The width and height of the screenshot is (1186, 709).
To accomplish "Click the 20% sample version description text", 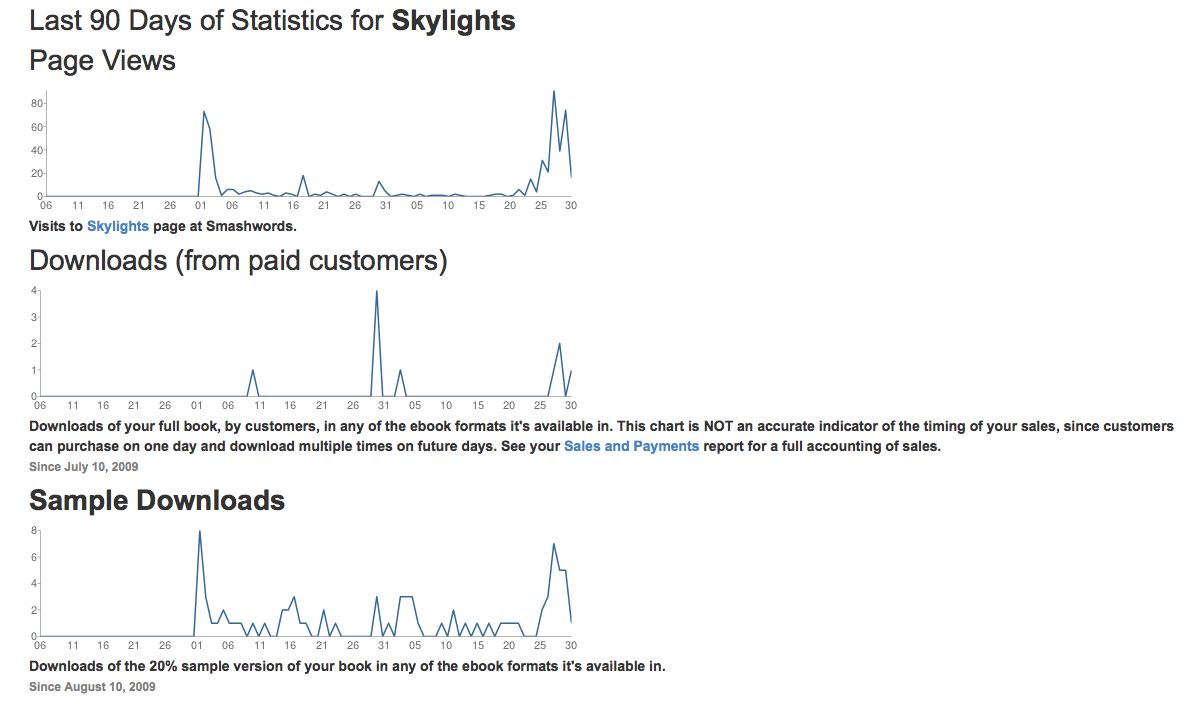I will (347, 666).
